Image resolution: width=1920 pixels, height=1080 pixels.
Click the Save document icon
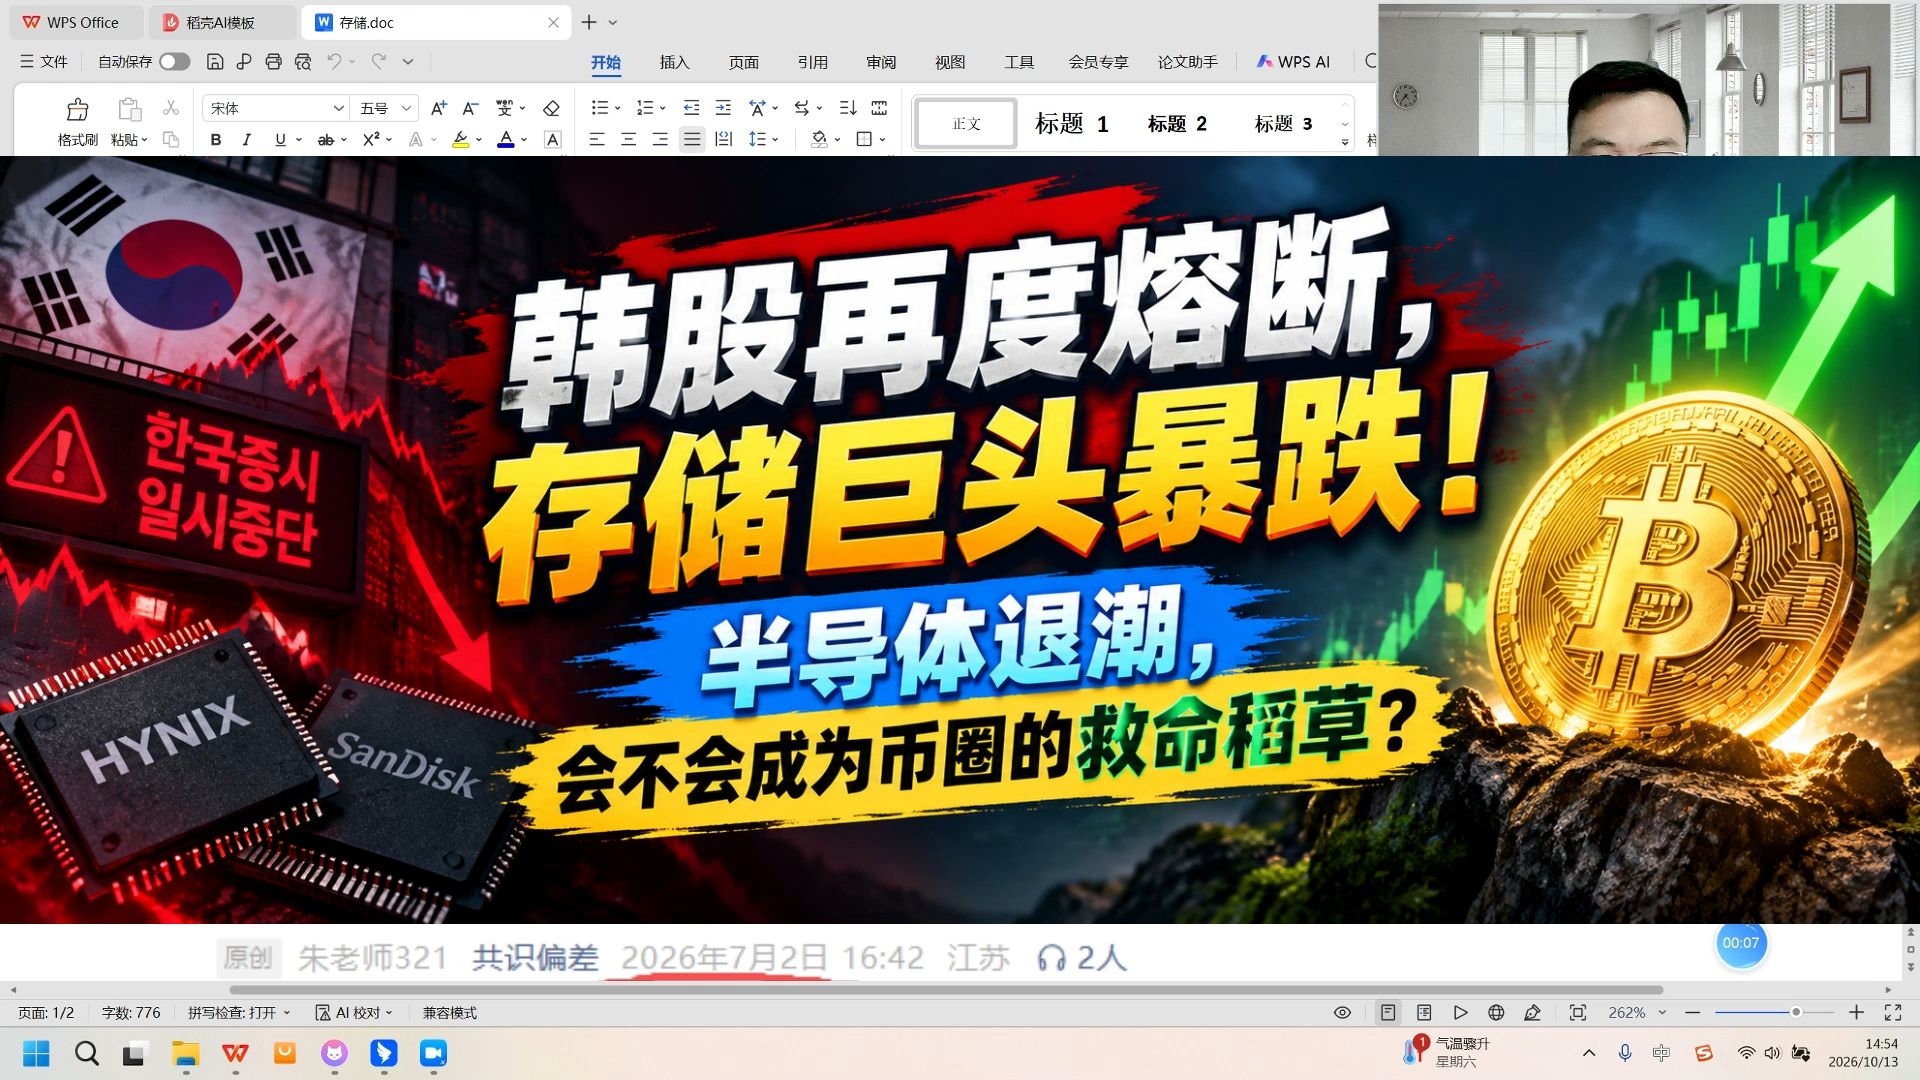pos(214,62)
